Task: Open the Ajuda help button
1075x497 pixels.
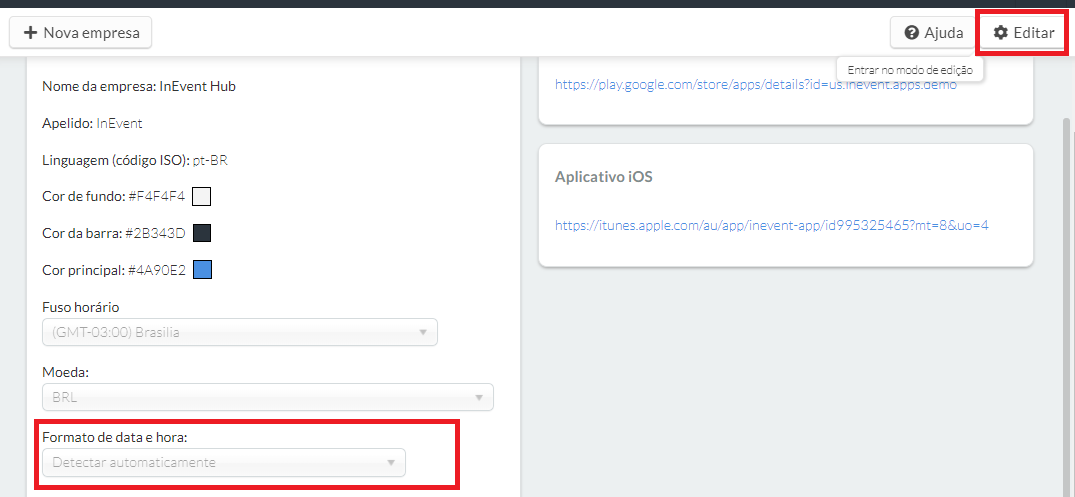Action: pos(934,32)
